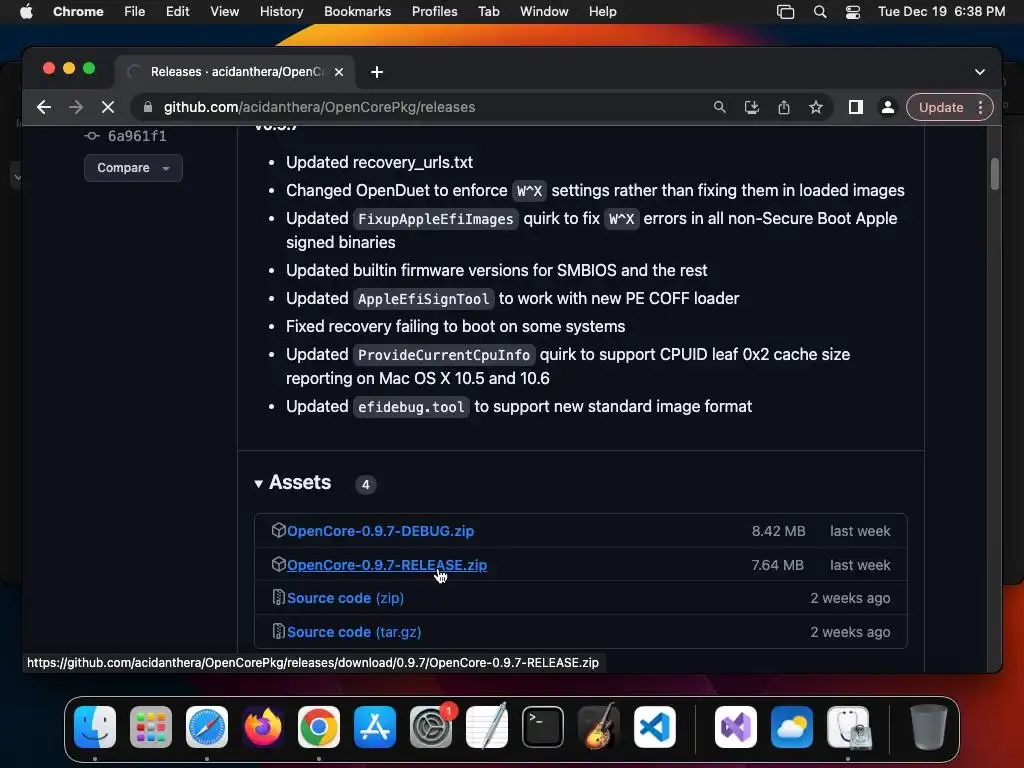This screenshot has width=1024, height=768.
Task: Click the forward navigation arrow
Action: click(76, 107)
